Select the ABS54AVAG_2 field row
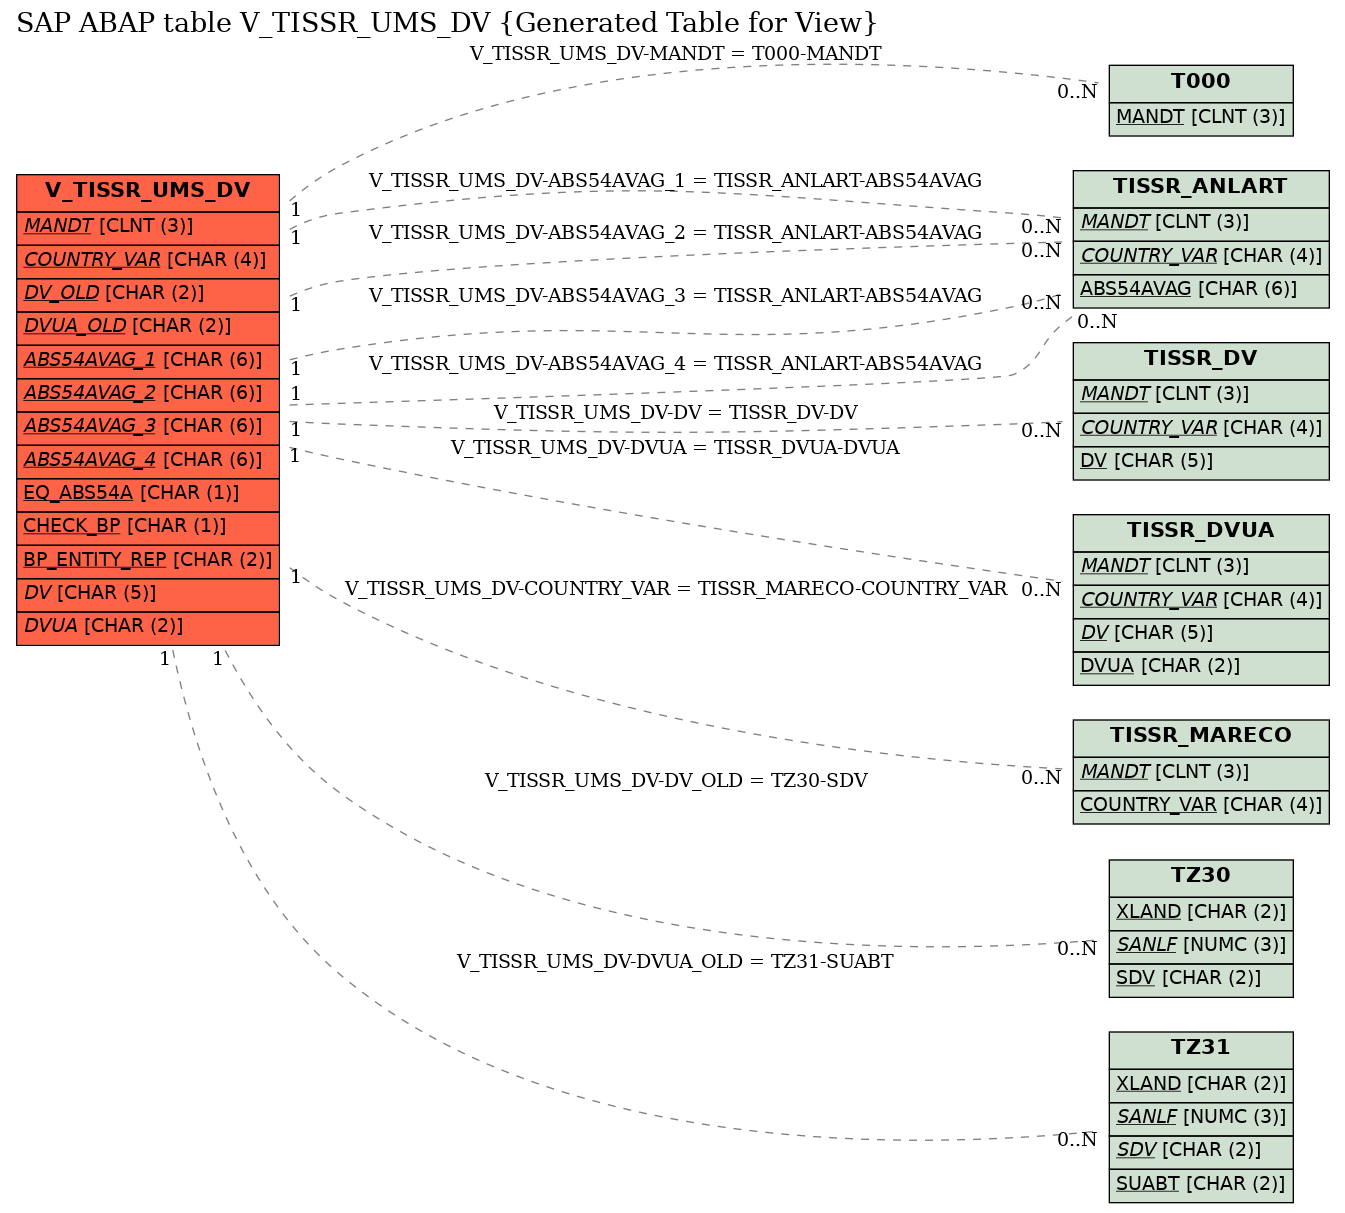Image resolution: width=1345 pixels, height=1213 pixels. (x=148, y=394)
